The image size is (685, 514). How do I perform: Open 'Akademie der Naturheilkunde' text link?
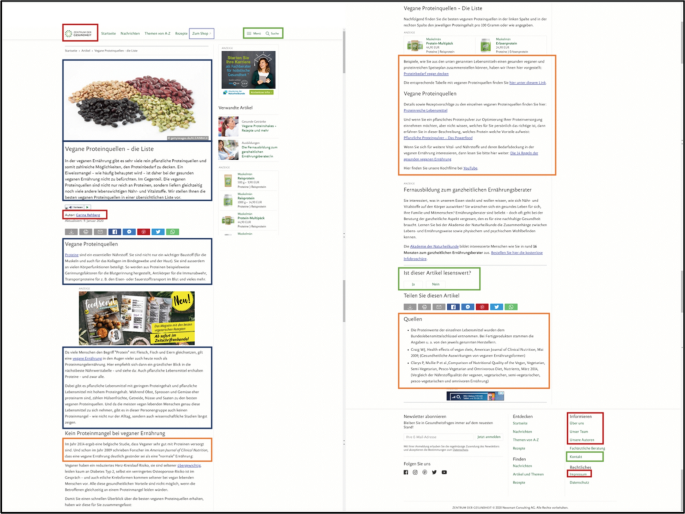434,246
